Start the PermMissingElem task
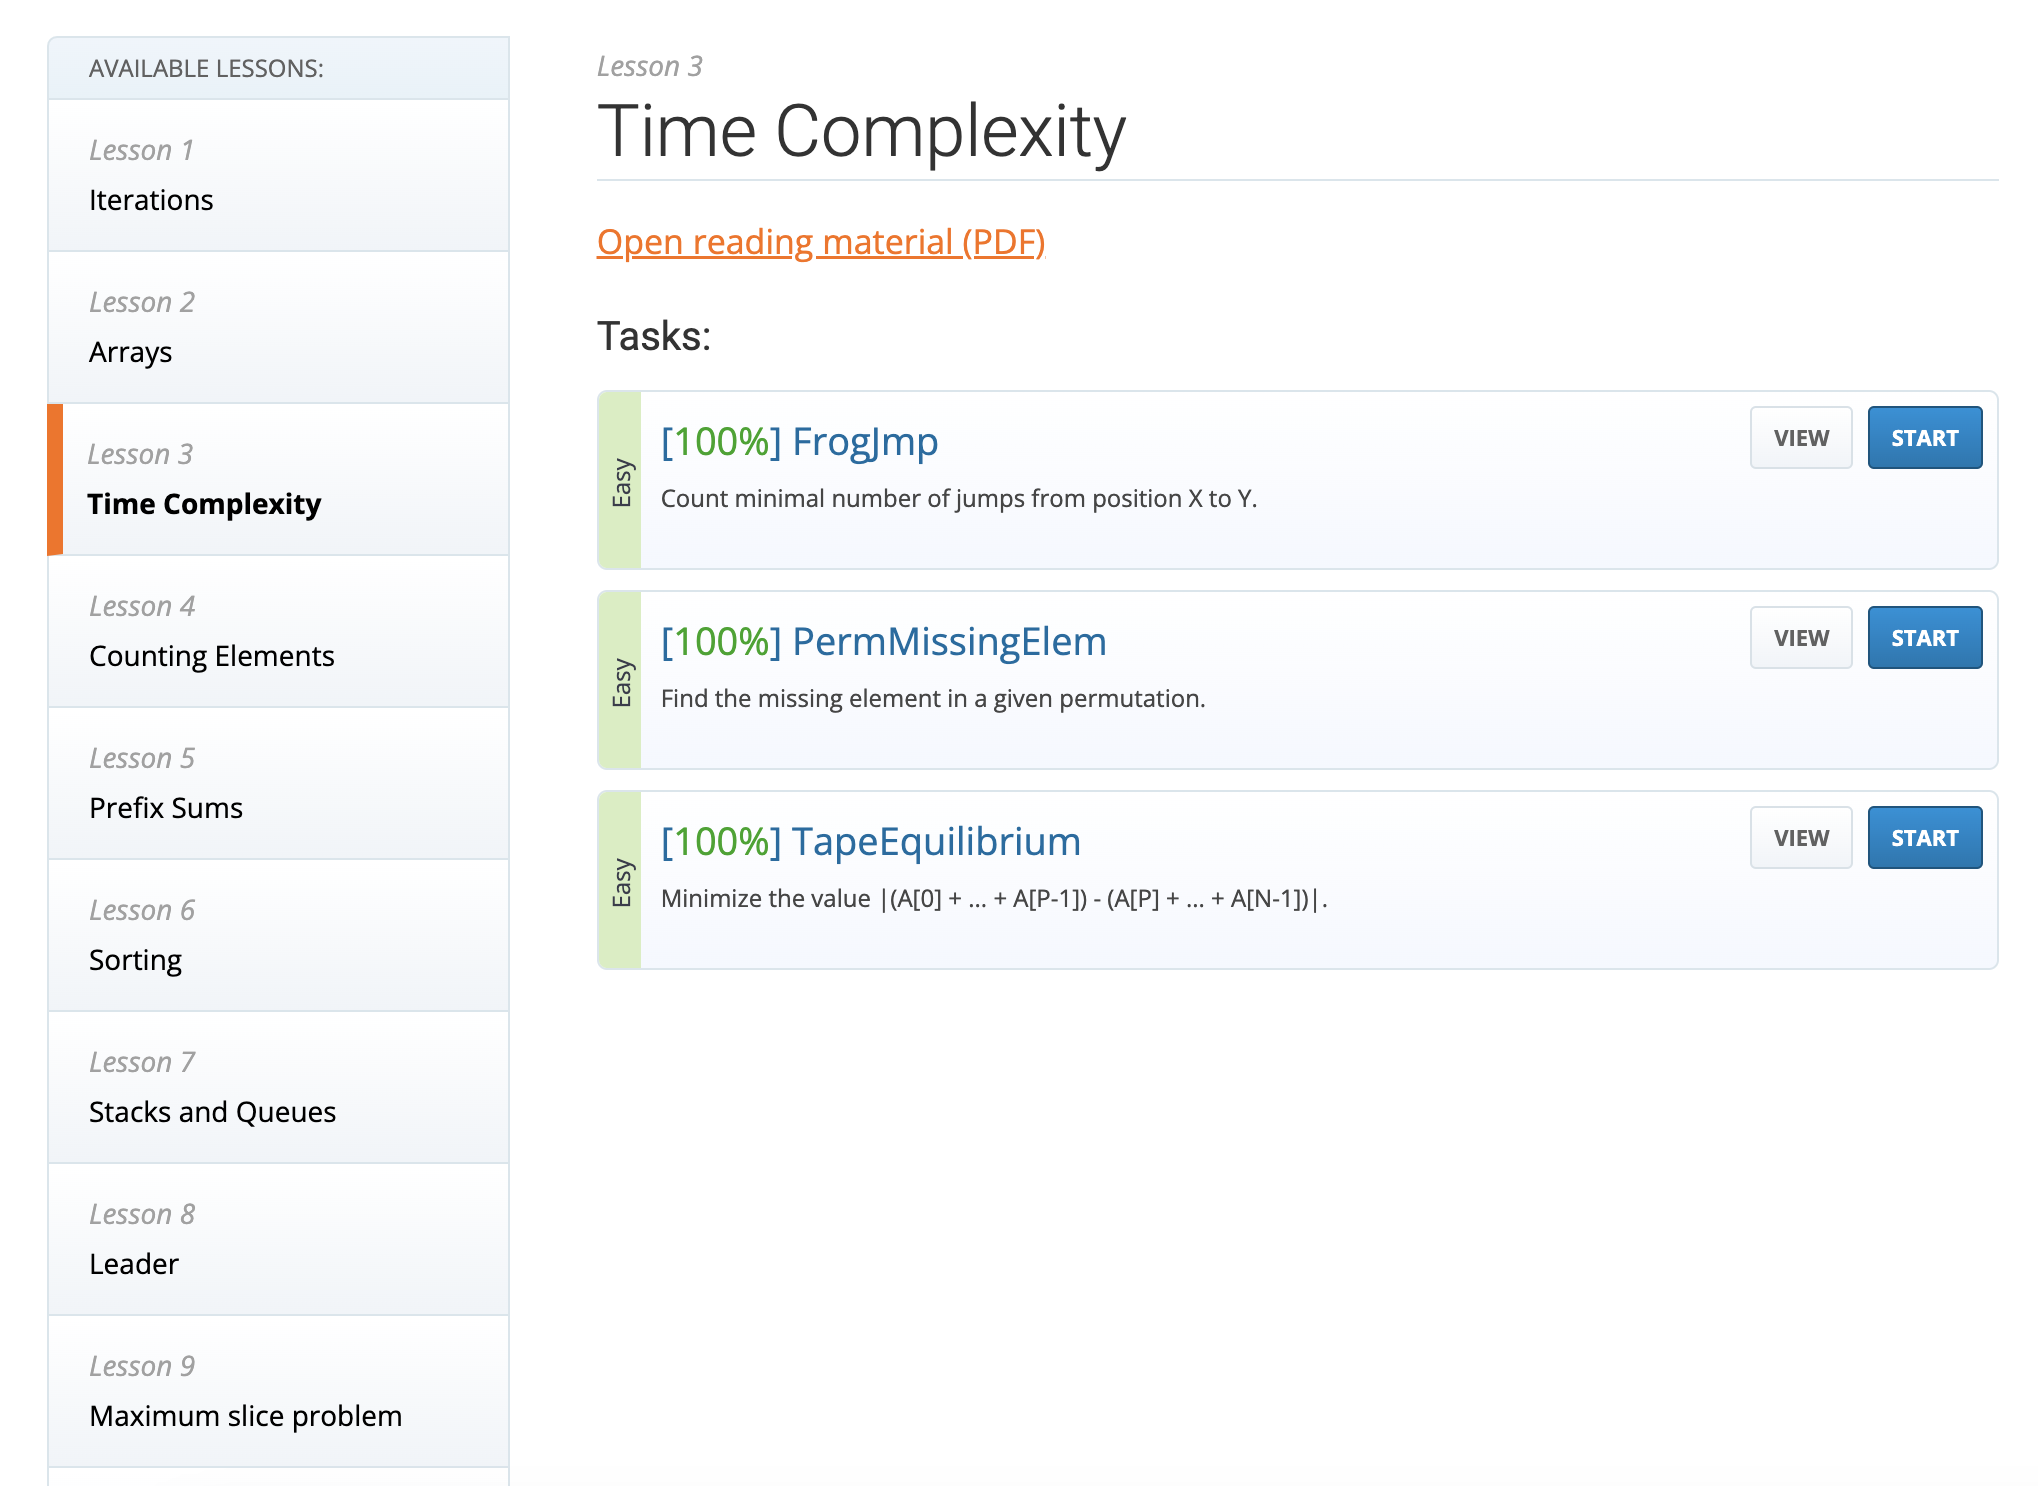This screenshot has height=1486, width=2038. tap(1924, 637)
